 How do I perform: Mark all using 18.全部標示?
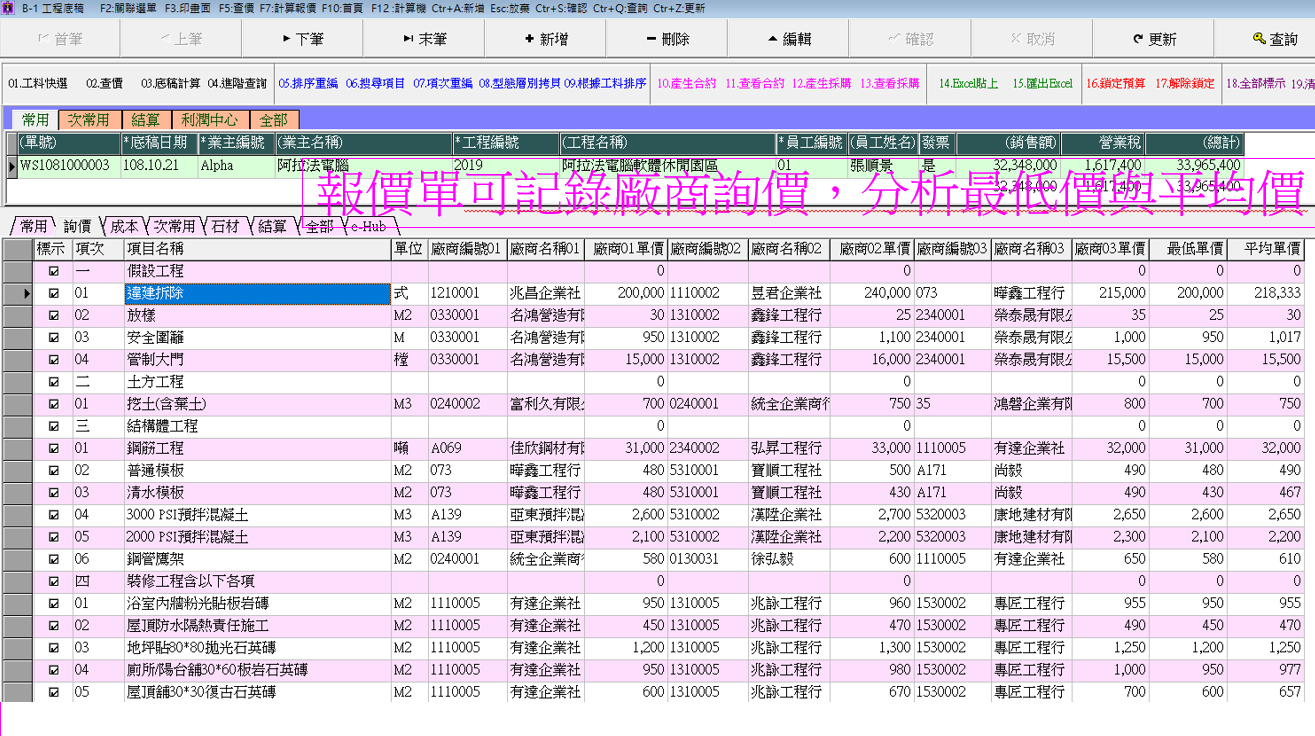coord(1255,84)
